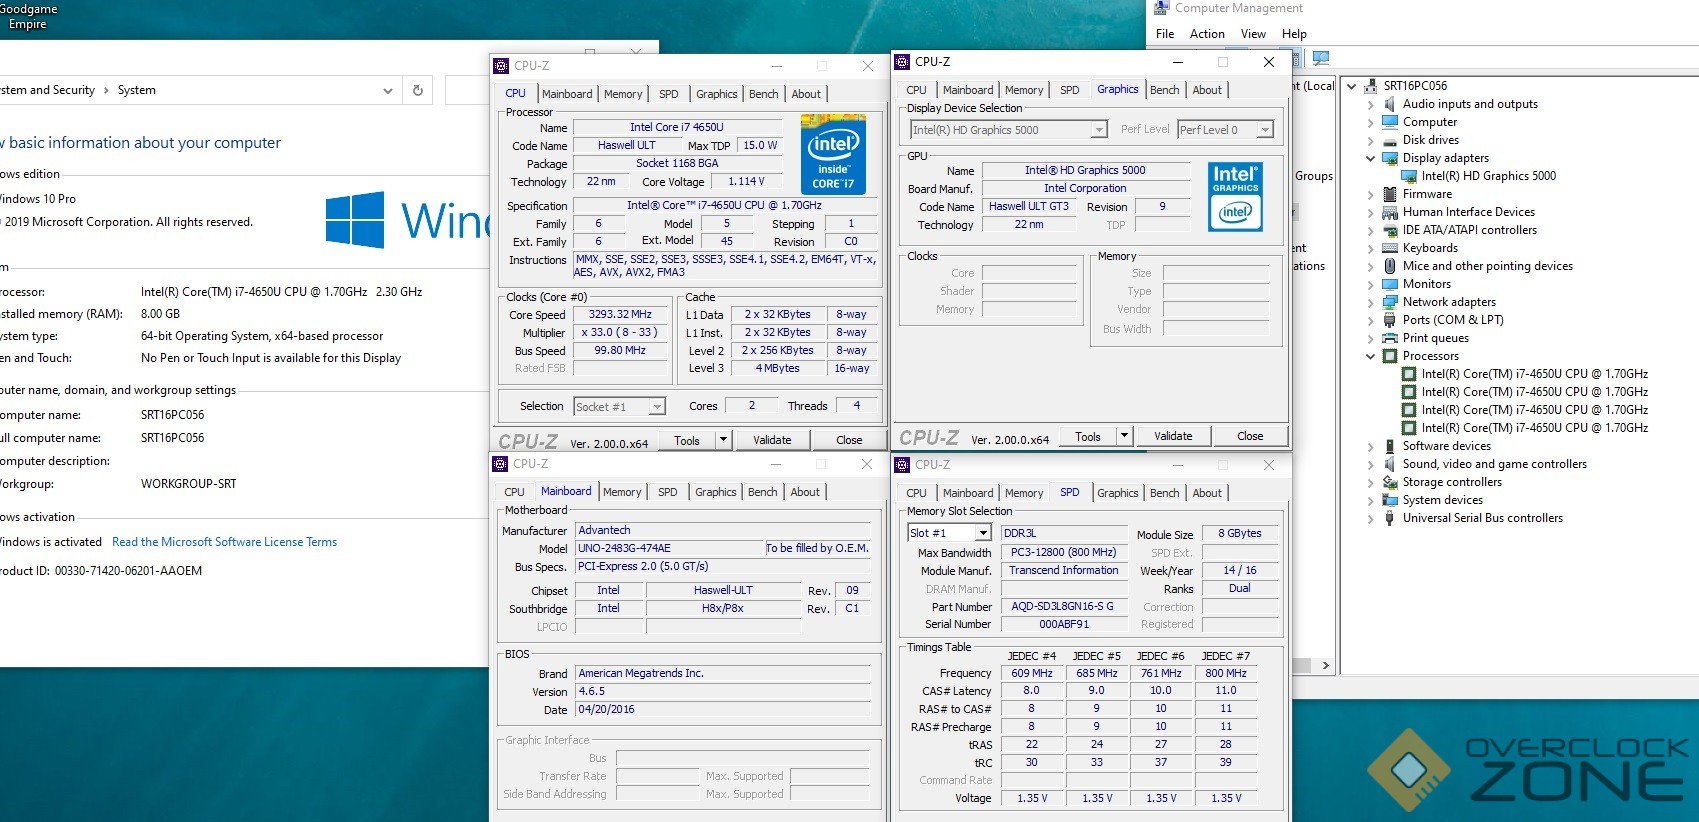Click the refresh icon in System address bar
Screen dimensions: 1699x822
pos(418,90)
